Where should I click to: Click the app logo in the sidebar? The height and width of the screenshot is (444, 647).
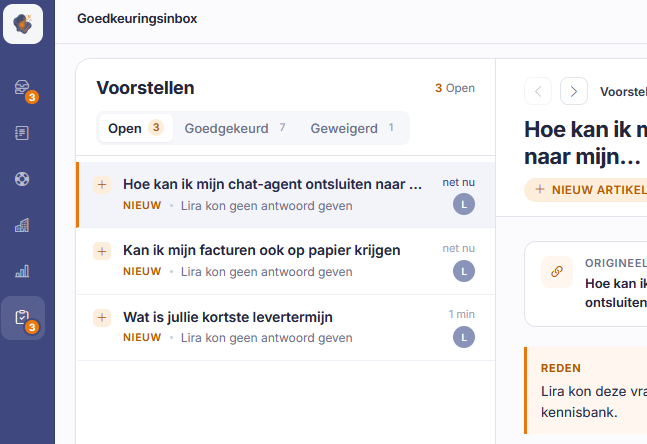(x=23, y=24)
